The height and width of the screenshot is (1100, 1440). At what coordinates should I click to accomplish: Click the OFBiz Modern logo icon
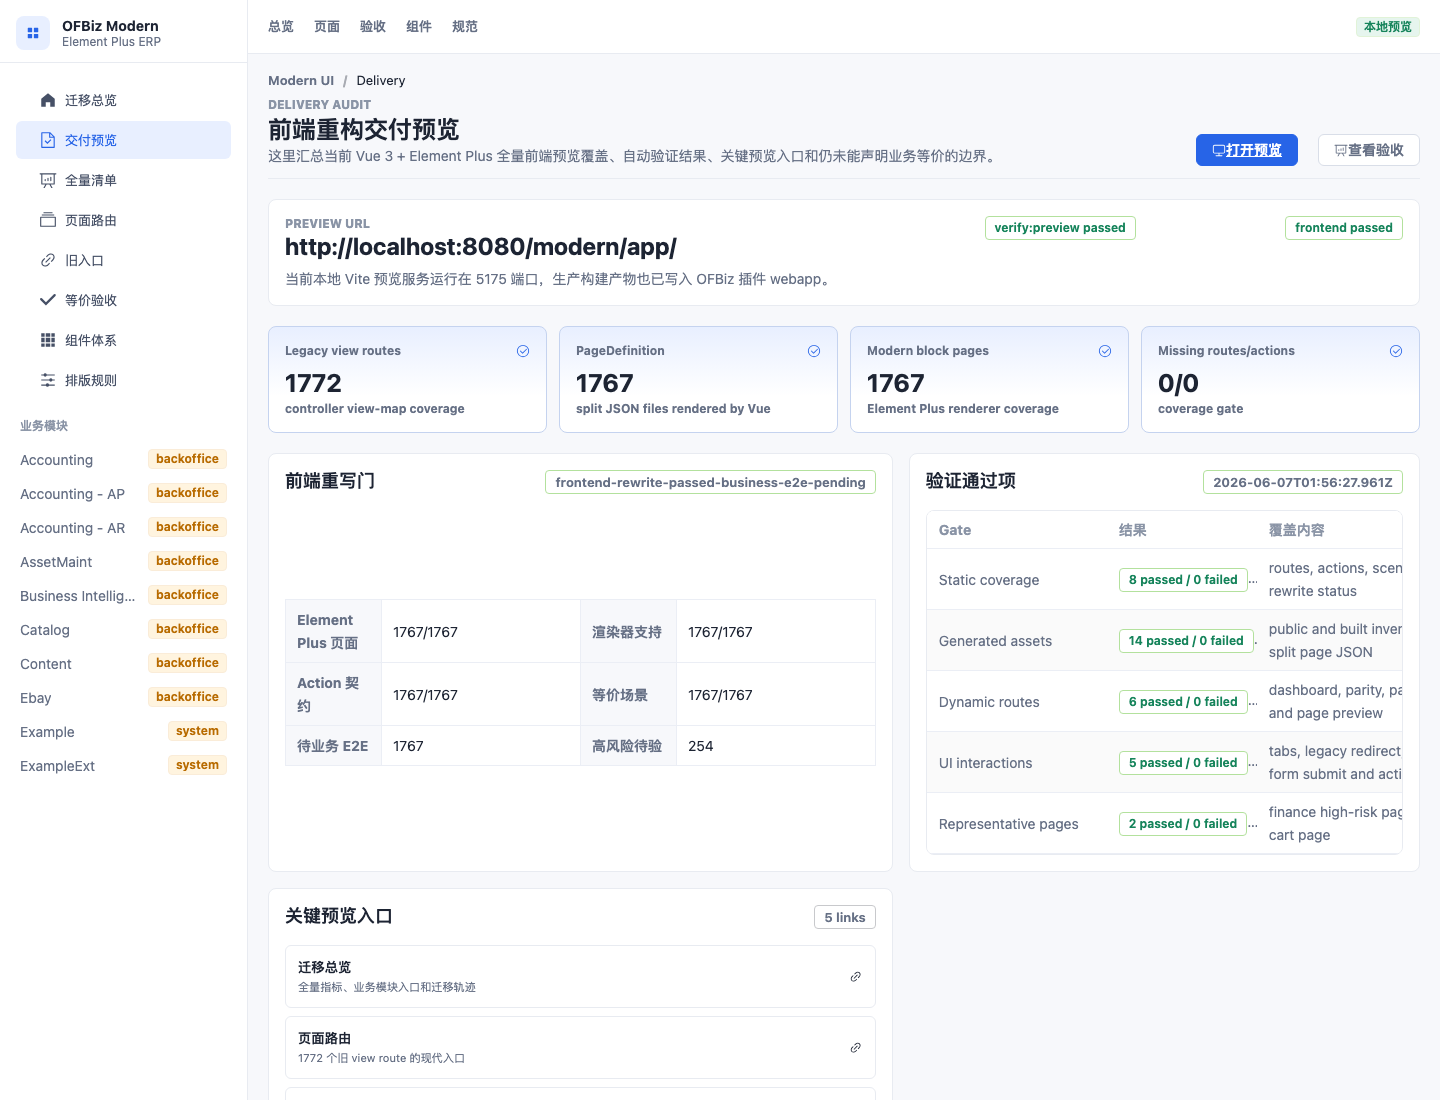click(33, 33)
